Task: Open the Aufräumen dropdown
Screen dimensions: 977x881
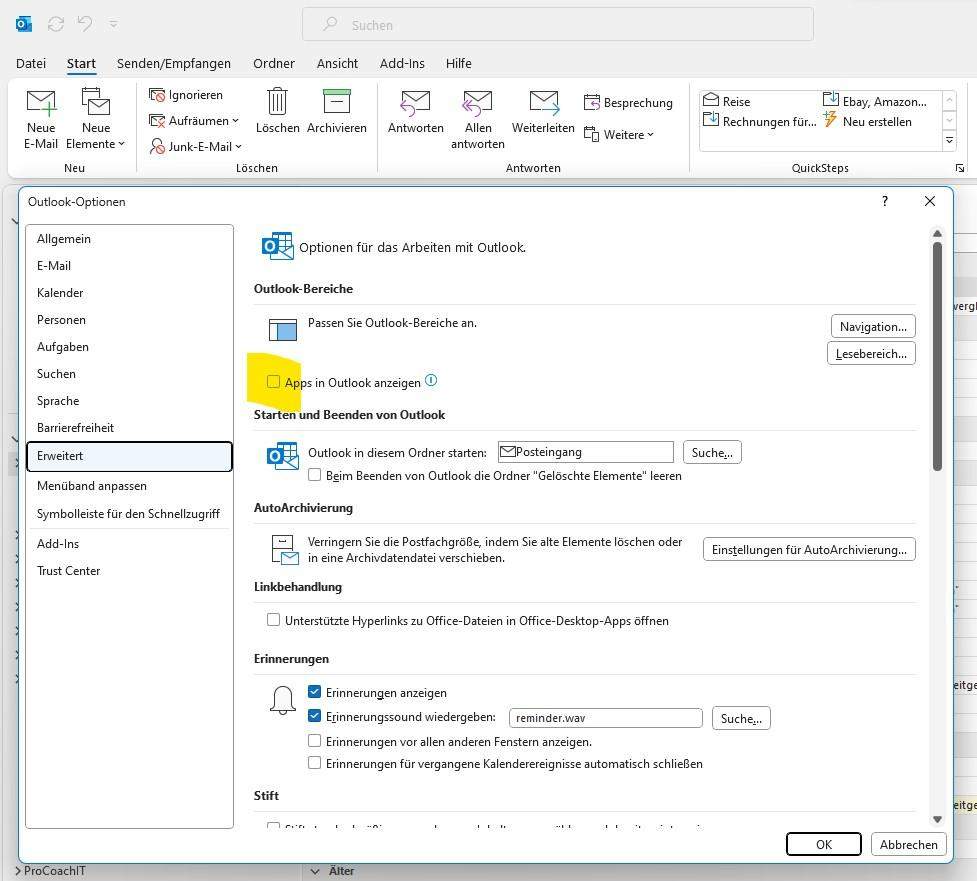Action: click(194, 120)
